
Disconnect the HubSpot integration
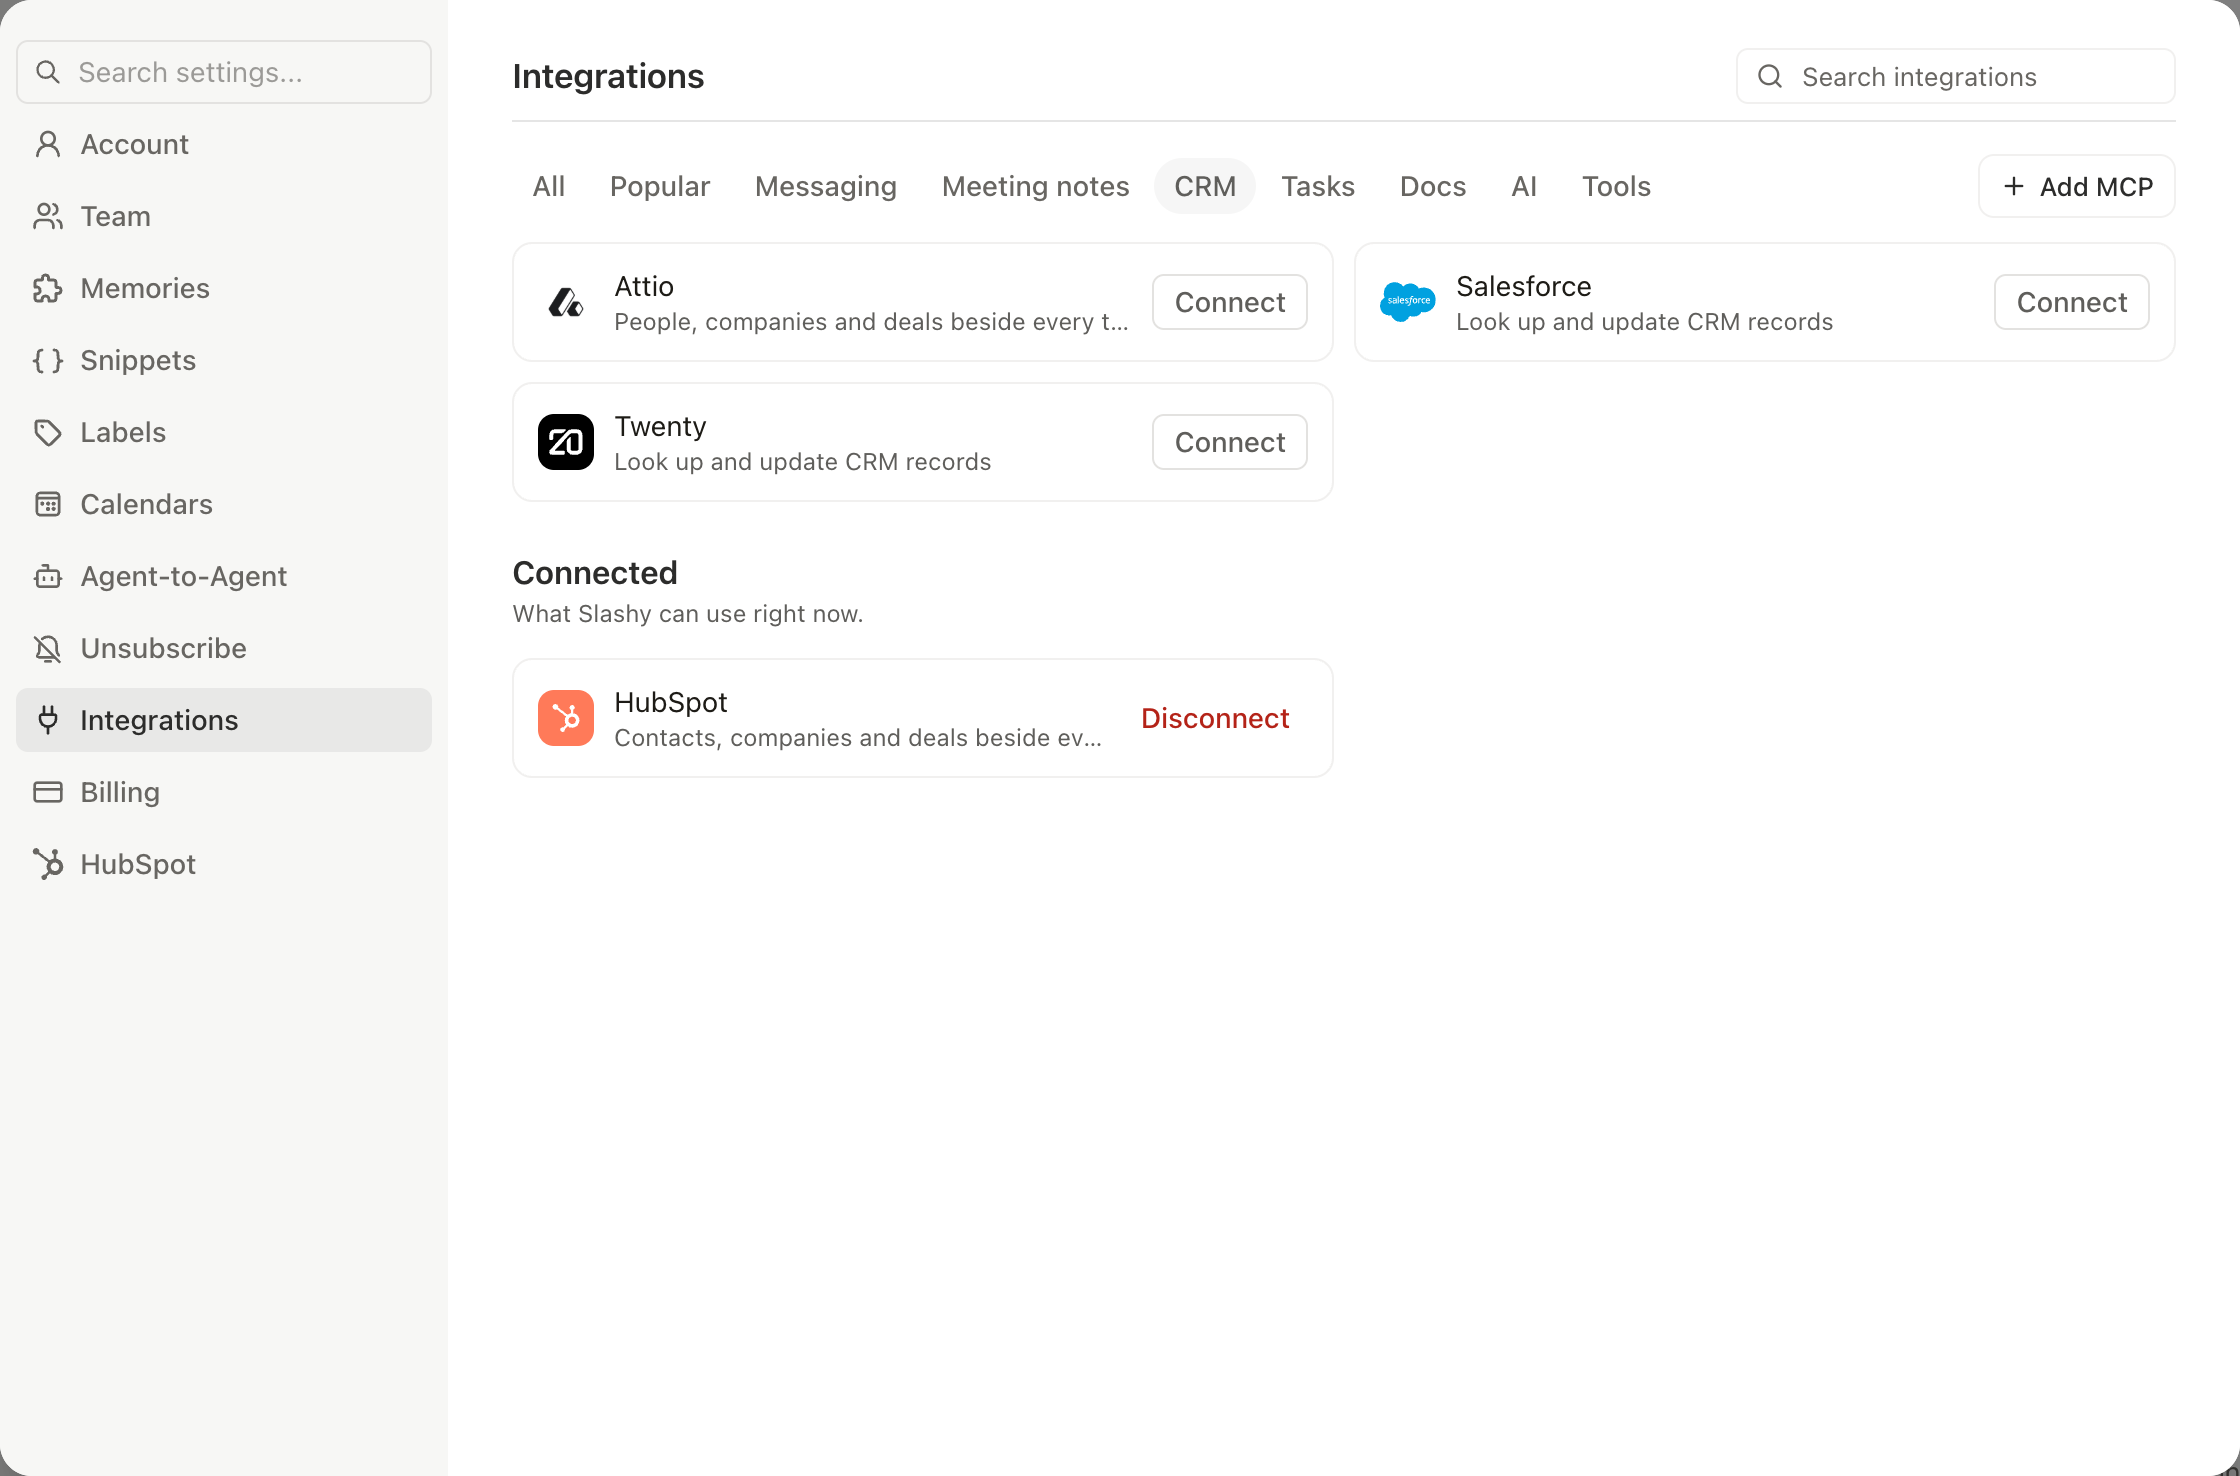point(1215,718)
